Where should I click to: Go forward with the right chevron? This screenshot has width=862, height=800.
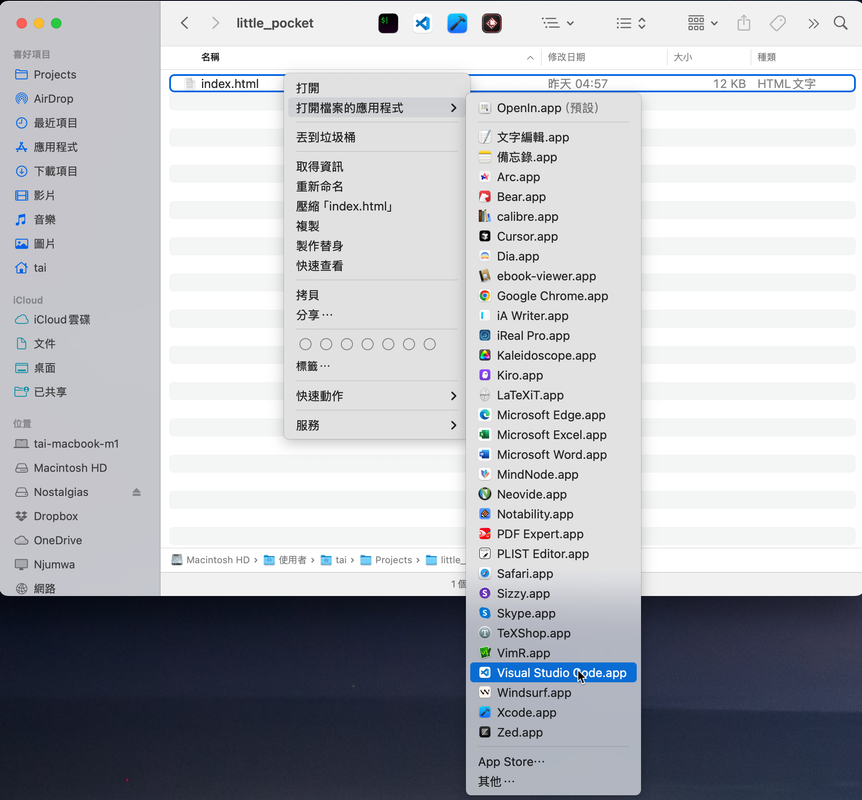click(x=215, y=23)
